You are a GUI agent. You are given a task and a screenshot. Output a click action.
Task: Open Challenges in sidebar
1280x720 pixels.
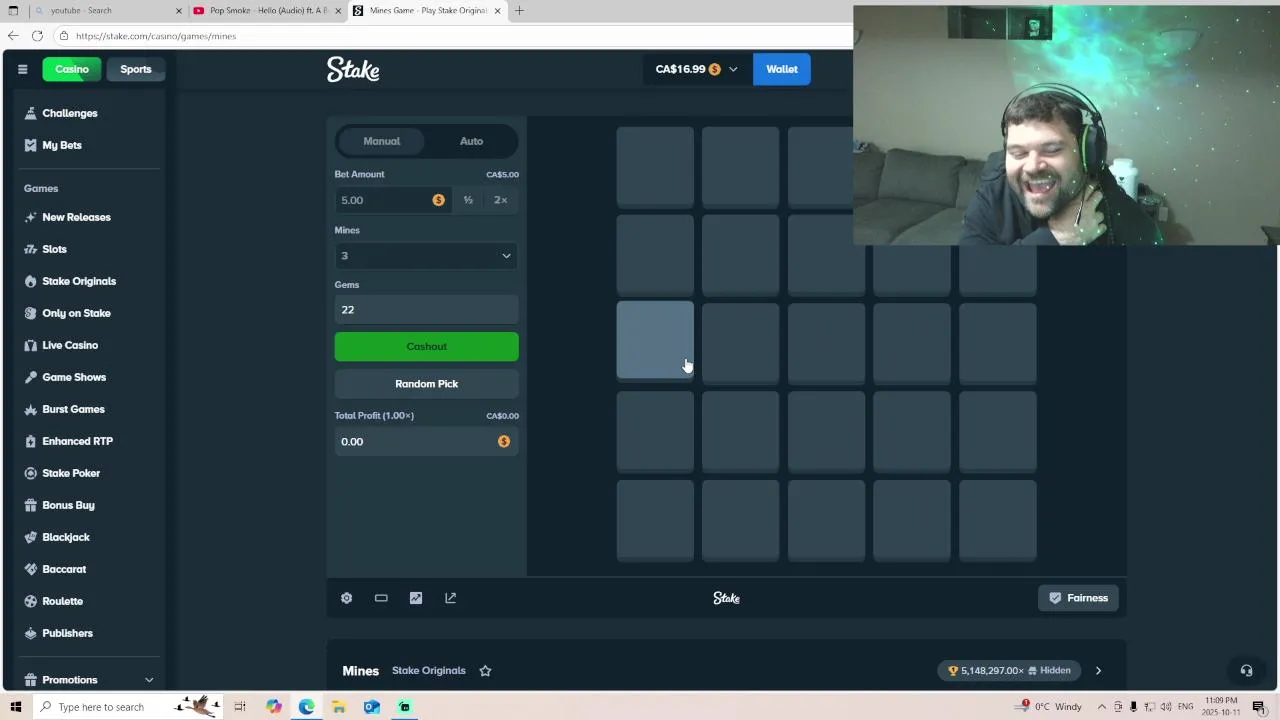point(69,113)
